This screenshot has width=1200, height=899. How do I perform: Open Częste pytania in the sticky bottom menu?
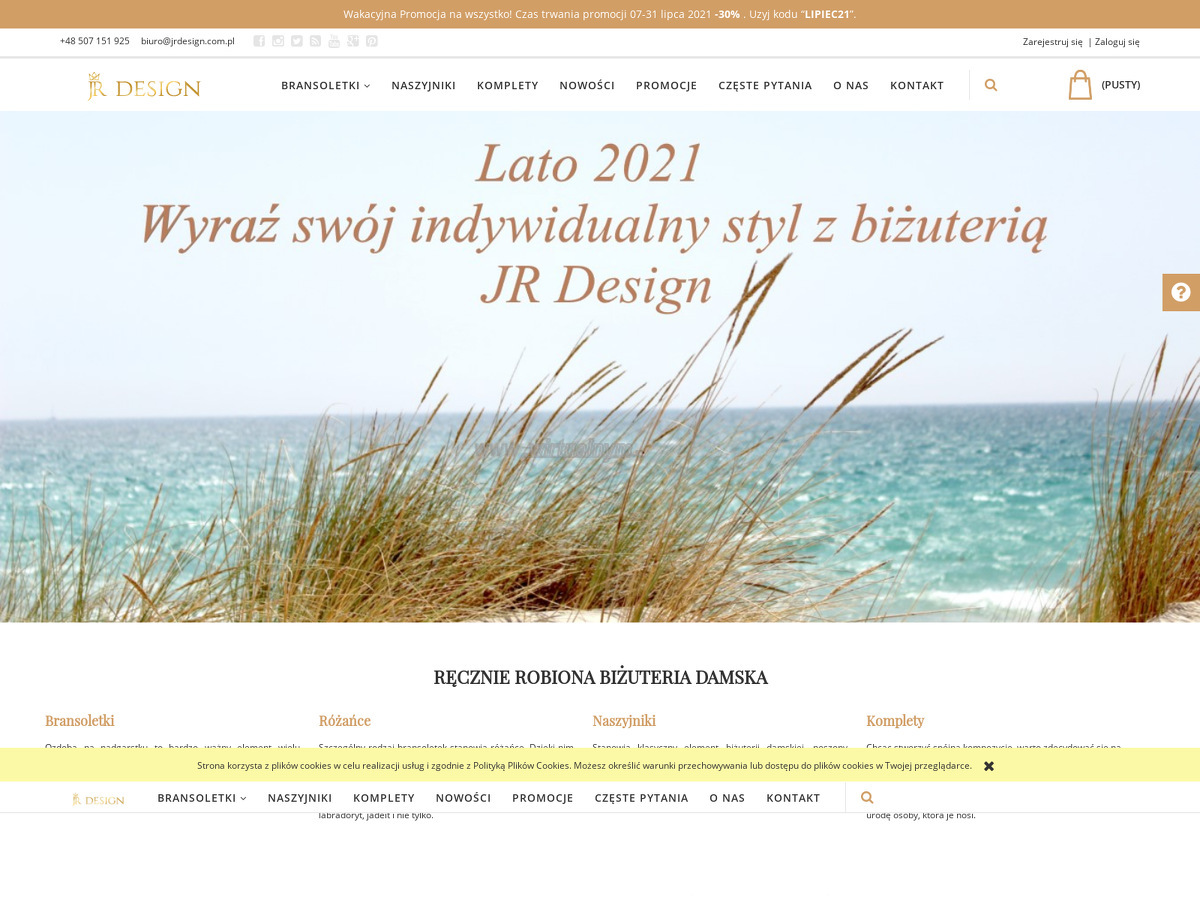tap(642, 798)
